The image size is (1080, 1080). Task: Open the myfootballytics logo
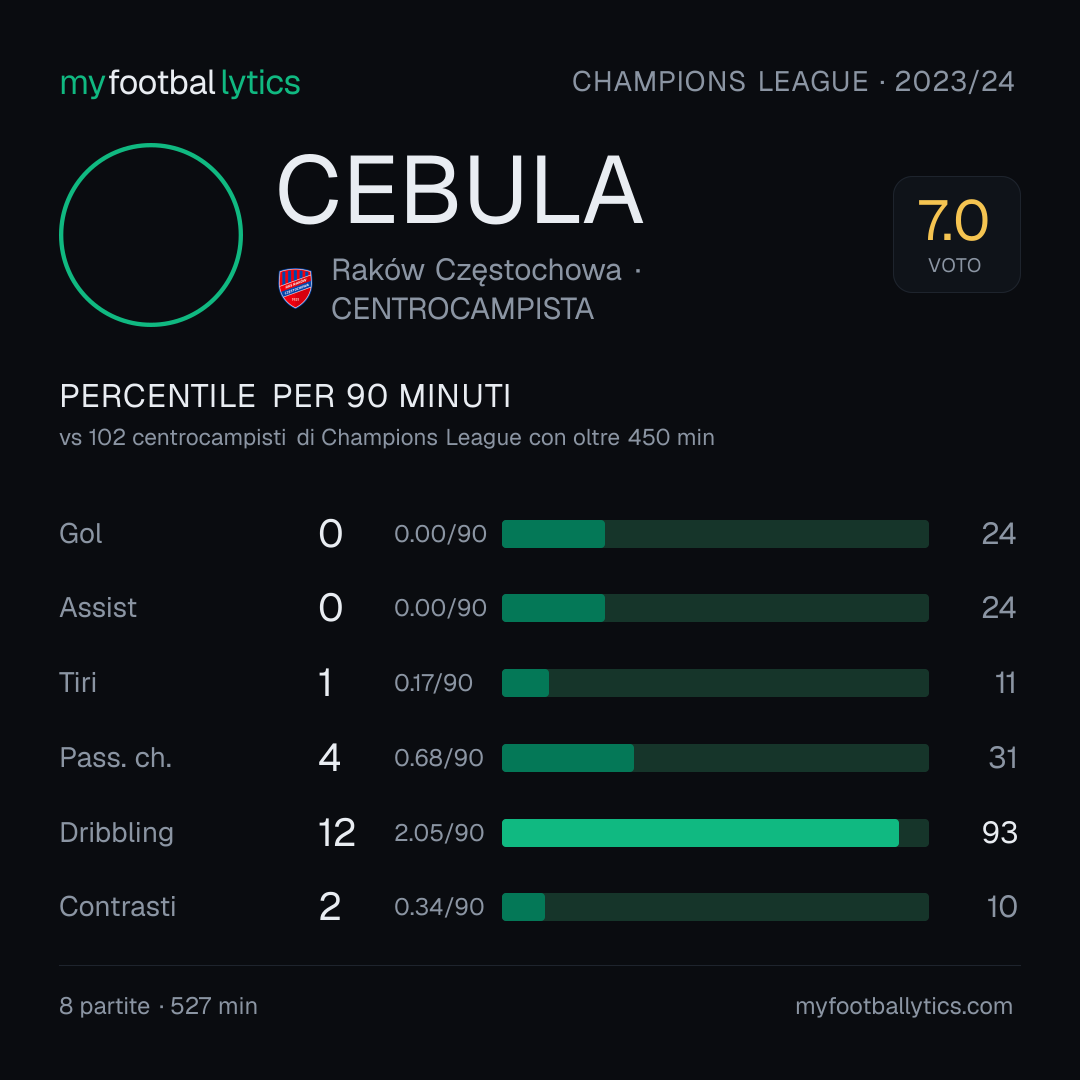pos(180,83)
